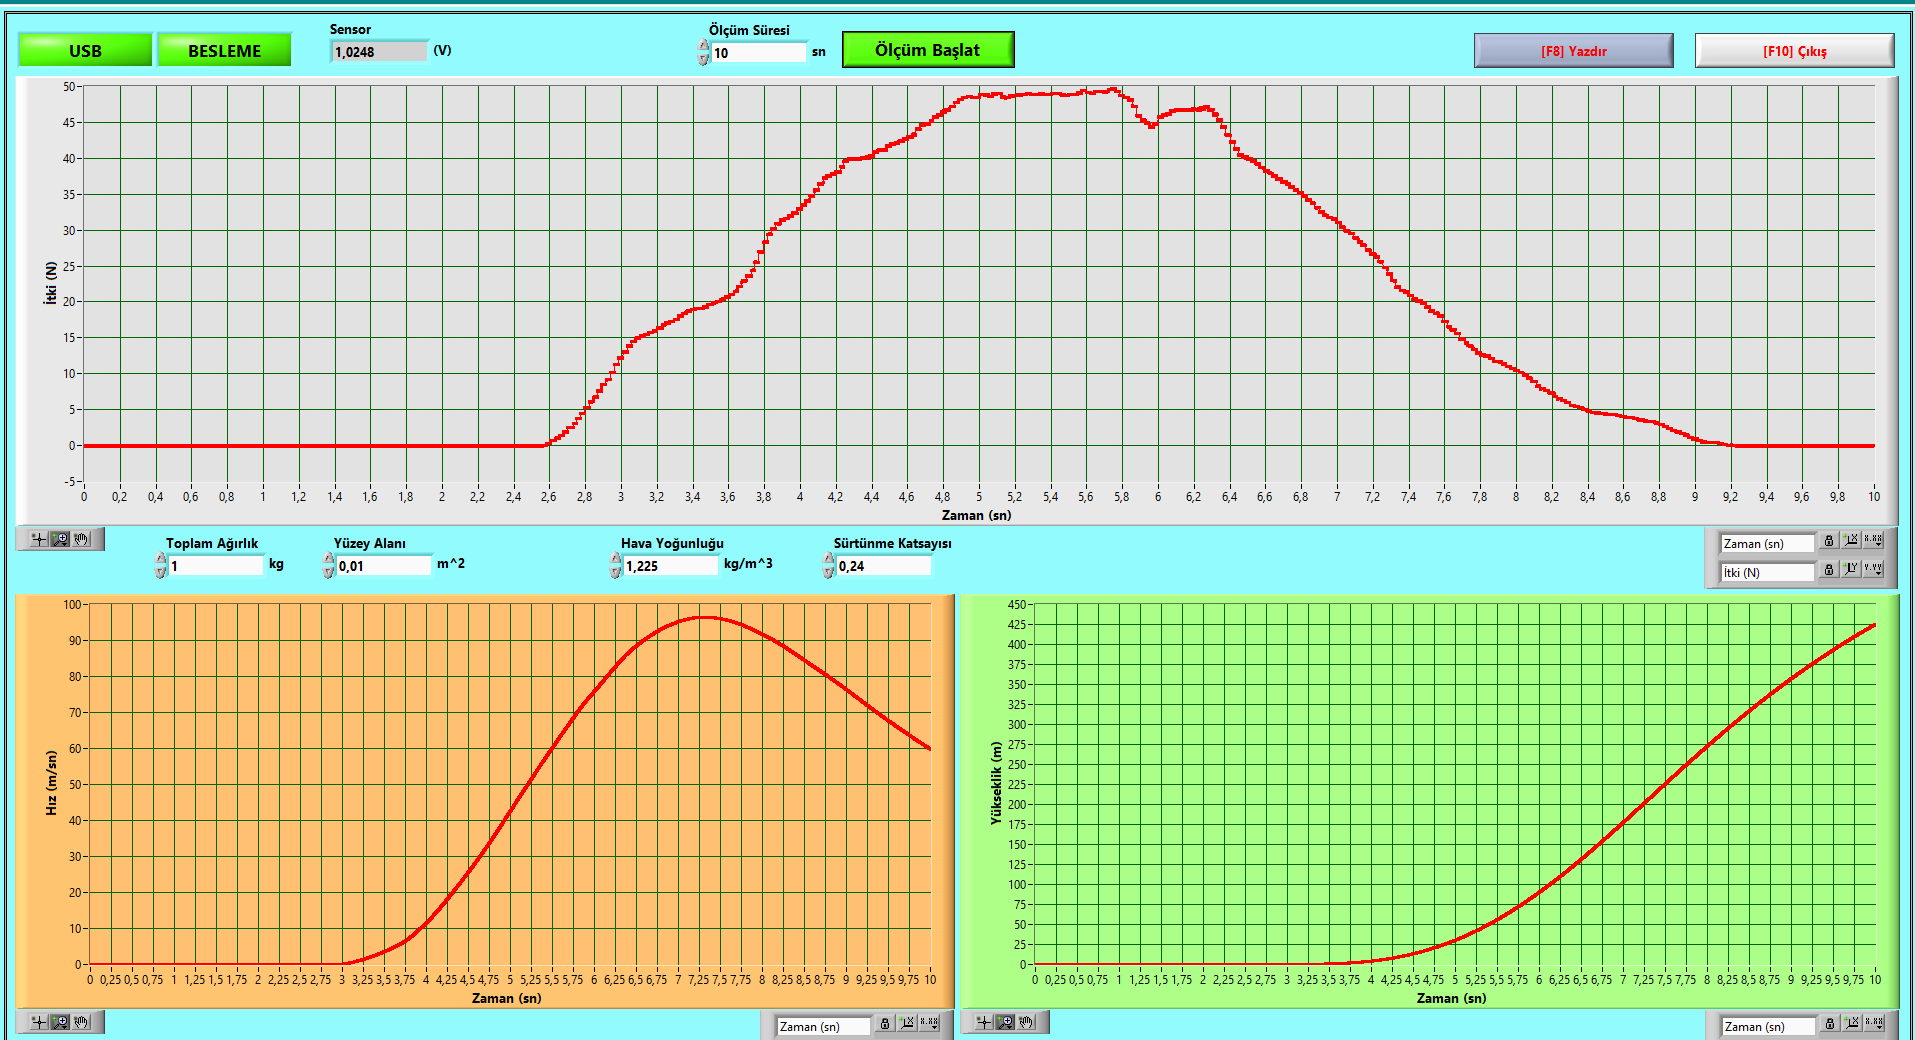Activate zoom tool below the Hız graph
This screenshot has width=1915, height=1040.
coord(60,1022)
